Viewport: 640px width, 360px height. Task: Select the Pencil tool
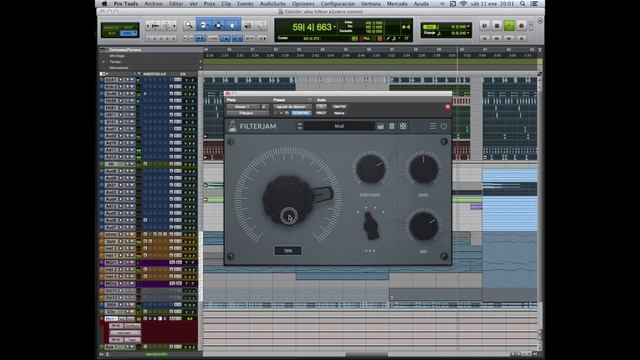(x=260, y=26)
